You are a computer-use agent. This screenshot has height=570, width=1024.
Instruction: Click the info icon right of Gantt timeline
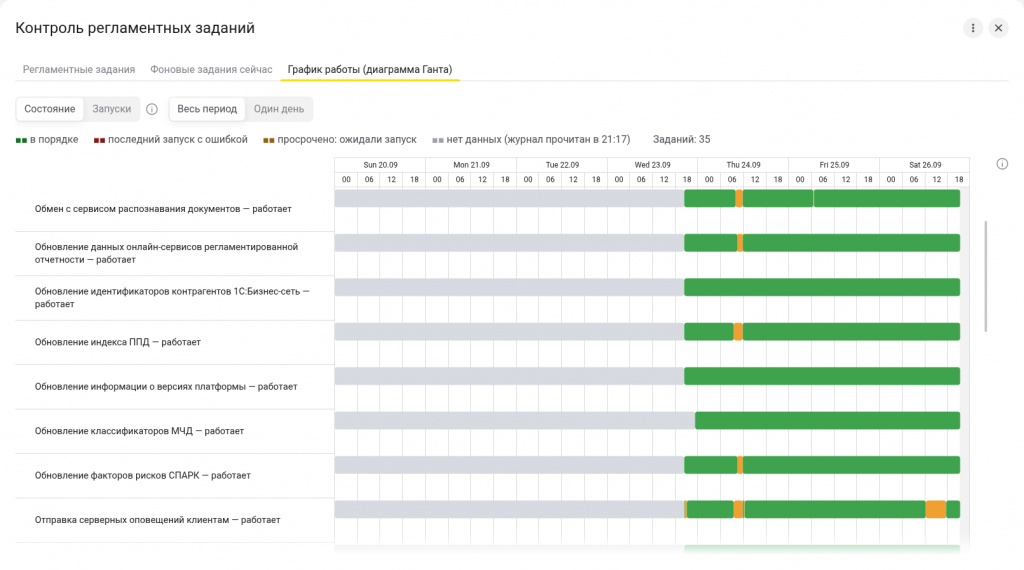click(1002, 164)
